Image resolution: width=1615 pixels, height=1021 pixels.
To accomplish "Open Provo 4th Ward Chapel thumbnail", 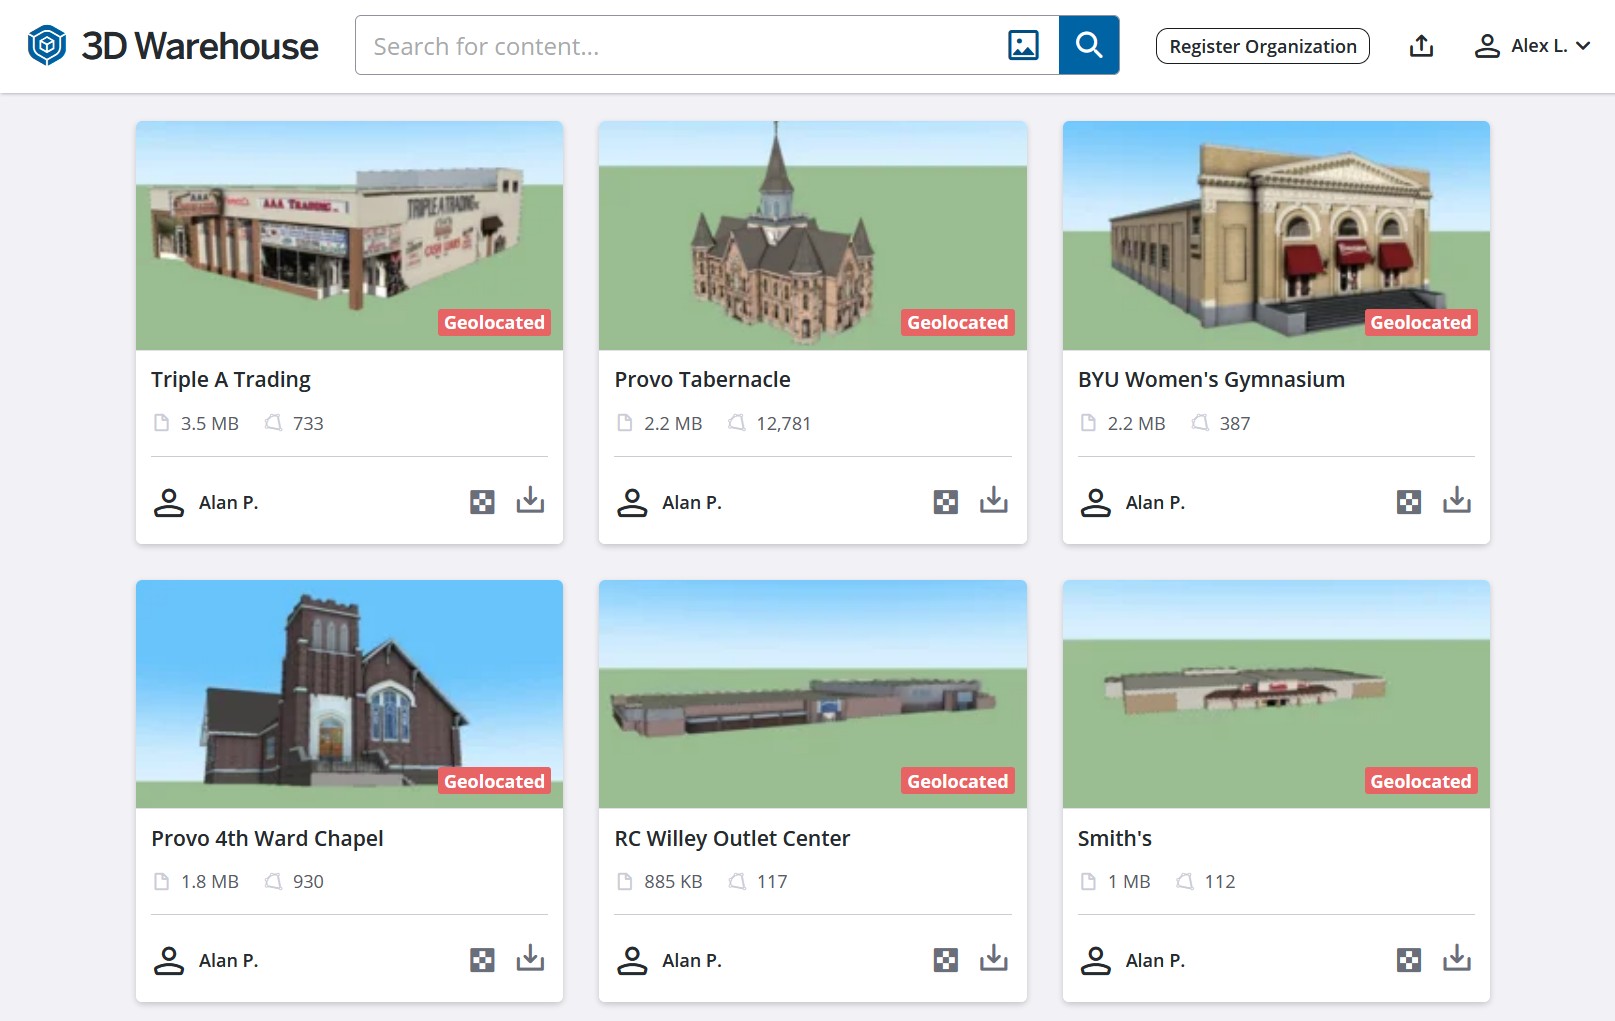I will [x=349, y=694].
